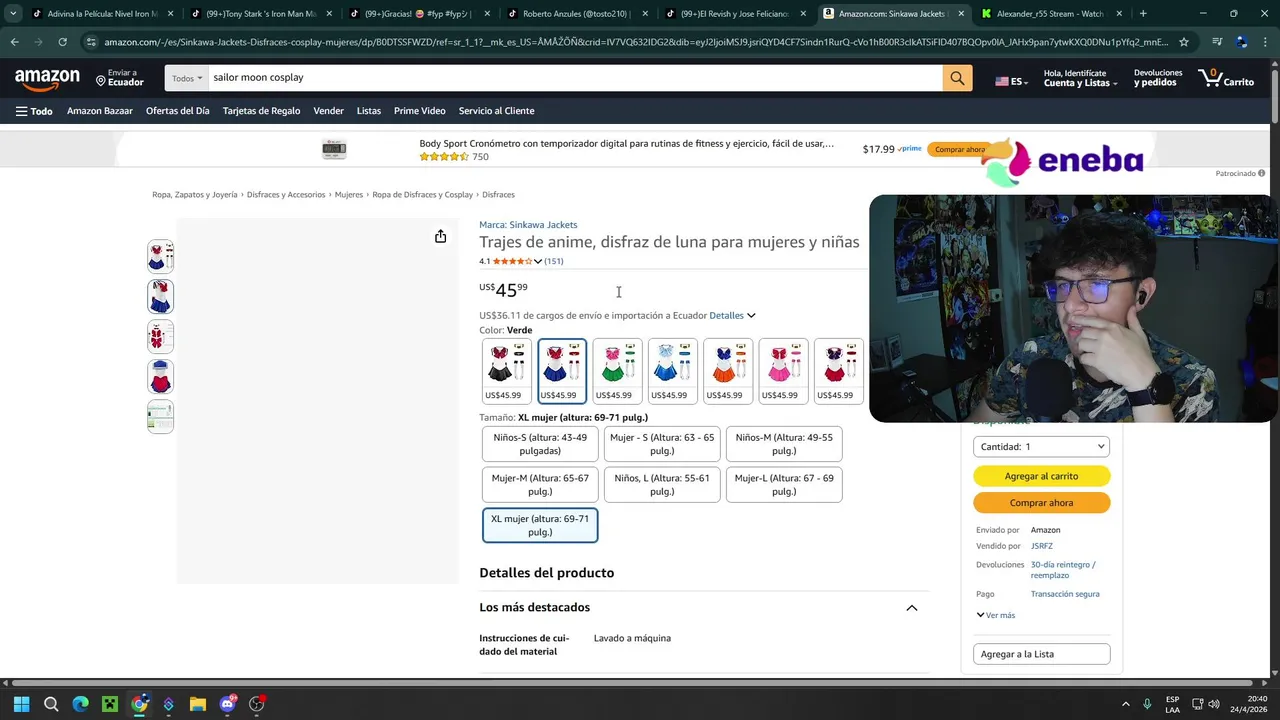Open Google Chrome from the taskbar
The image size is (1280, 720).
(139, 704)
